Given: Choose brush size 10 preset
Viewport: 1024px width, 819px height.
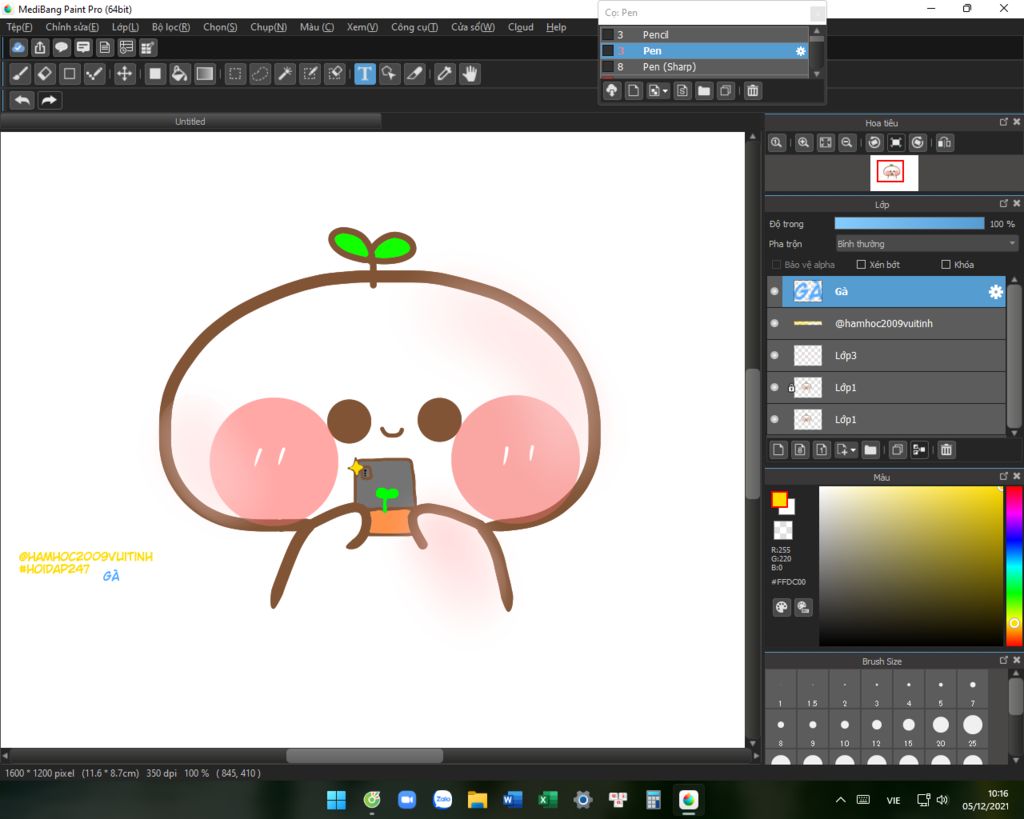Looking at the screenshot, I should pyautogui.click(x=844, y=730).
